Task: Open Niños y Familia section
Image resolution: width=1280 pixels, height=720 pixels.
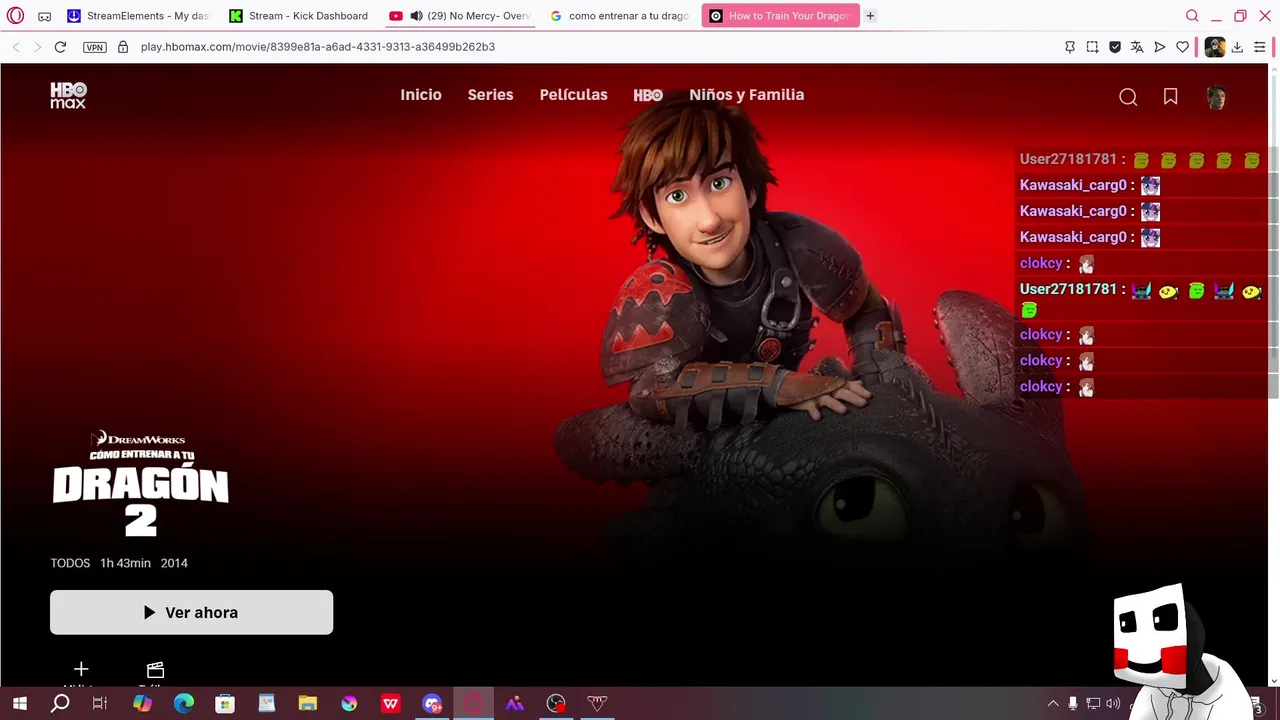Action: click(x=746, y=95)
